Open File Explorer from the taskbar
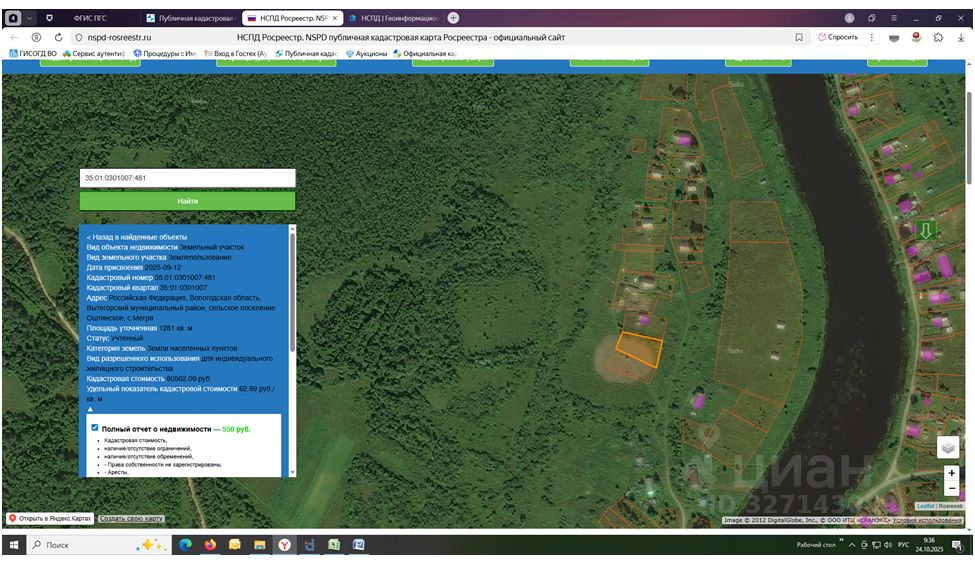The image size is (975, 564). 259,545
